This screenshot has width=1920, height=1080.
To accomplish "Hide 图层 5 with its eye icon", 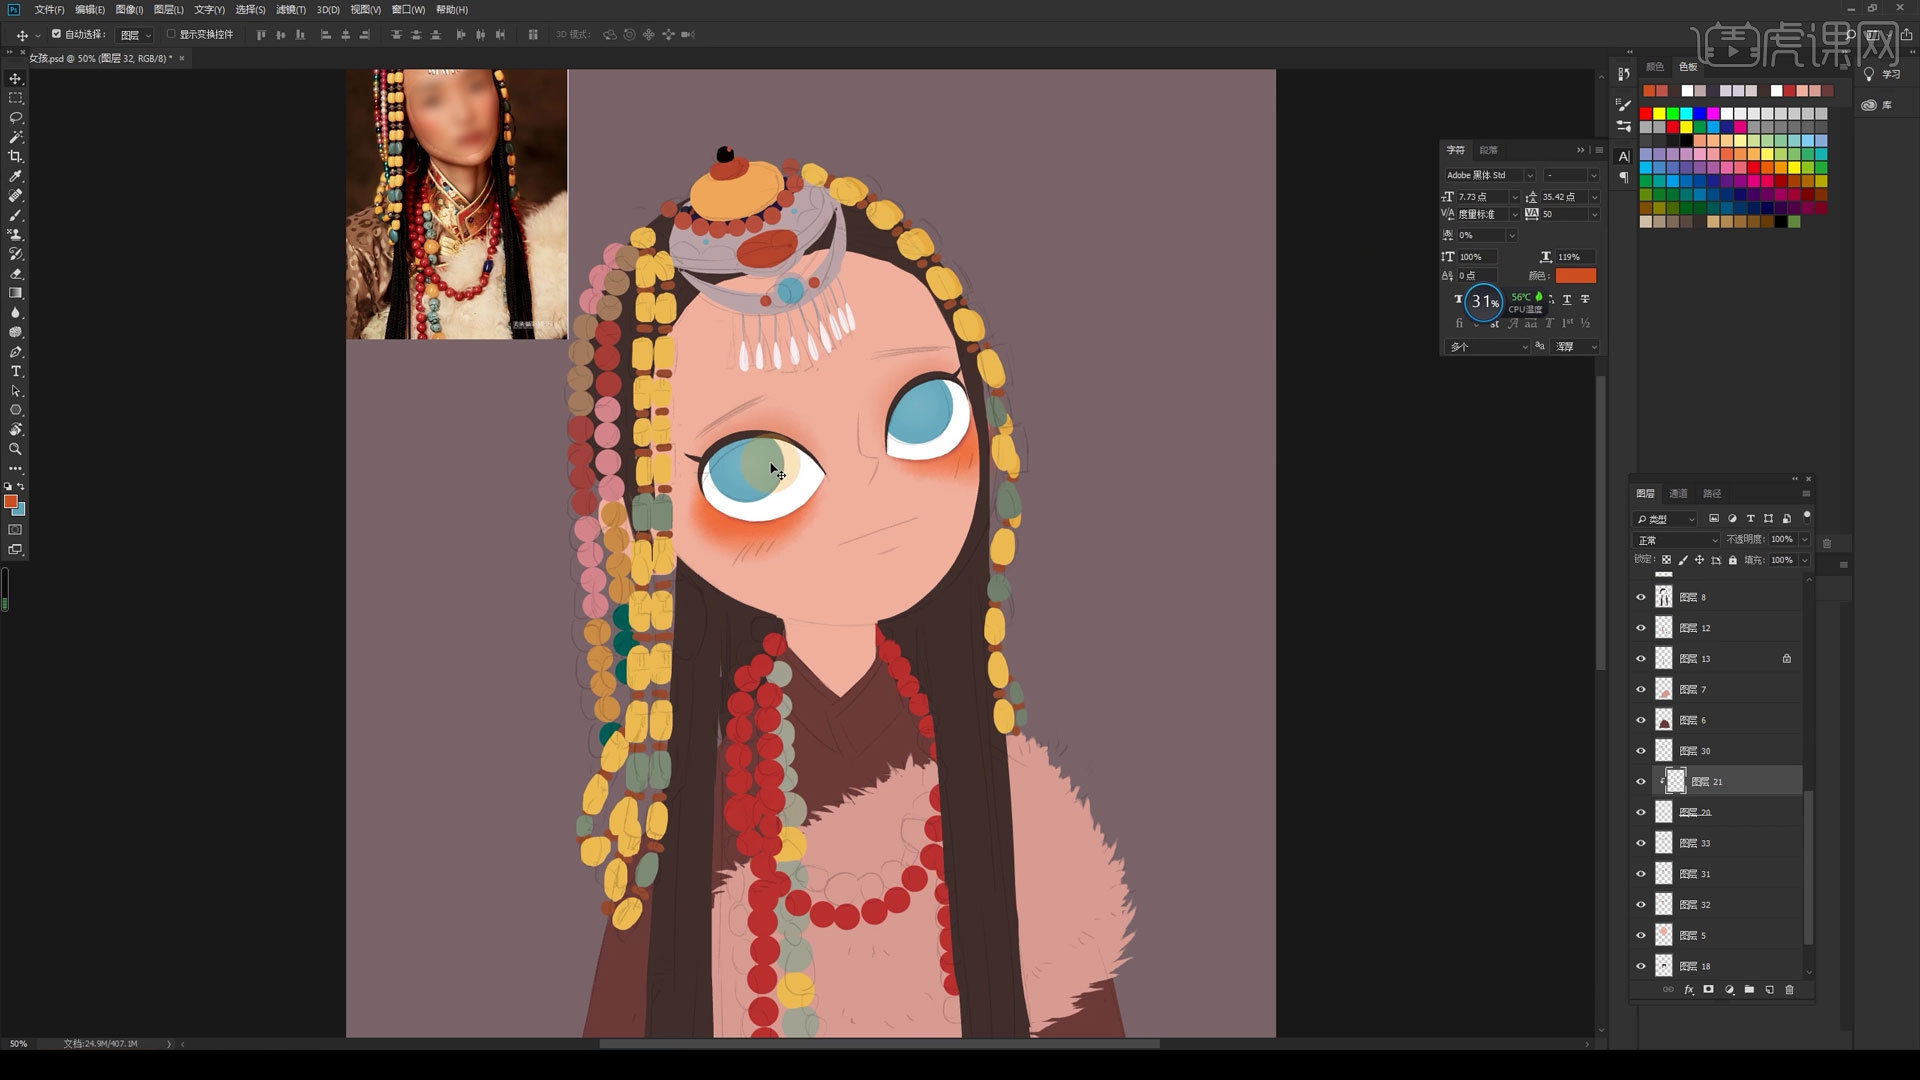I will pos(1640,935).
